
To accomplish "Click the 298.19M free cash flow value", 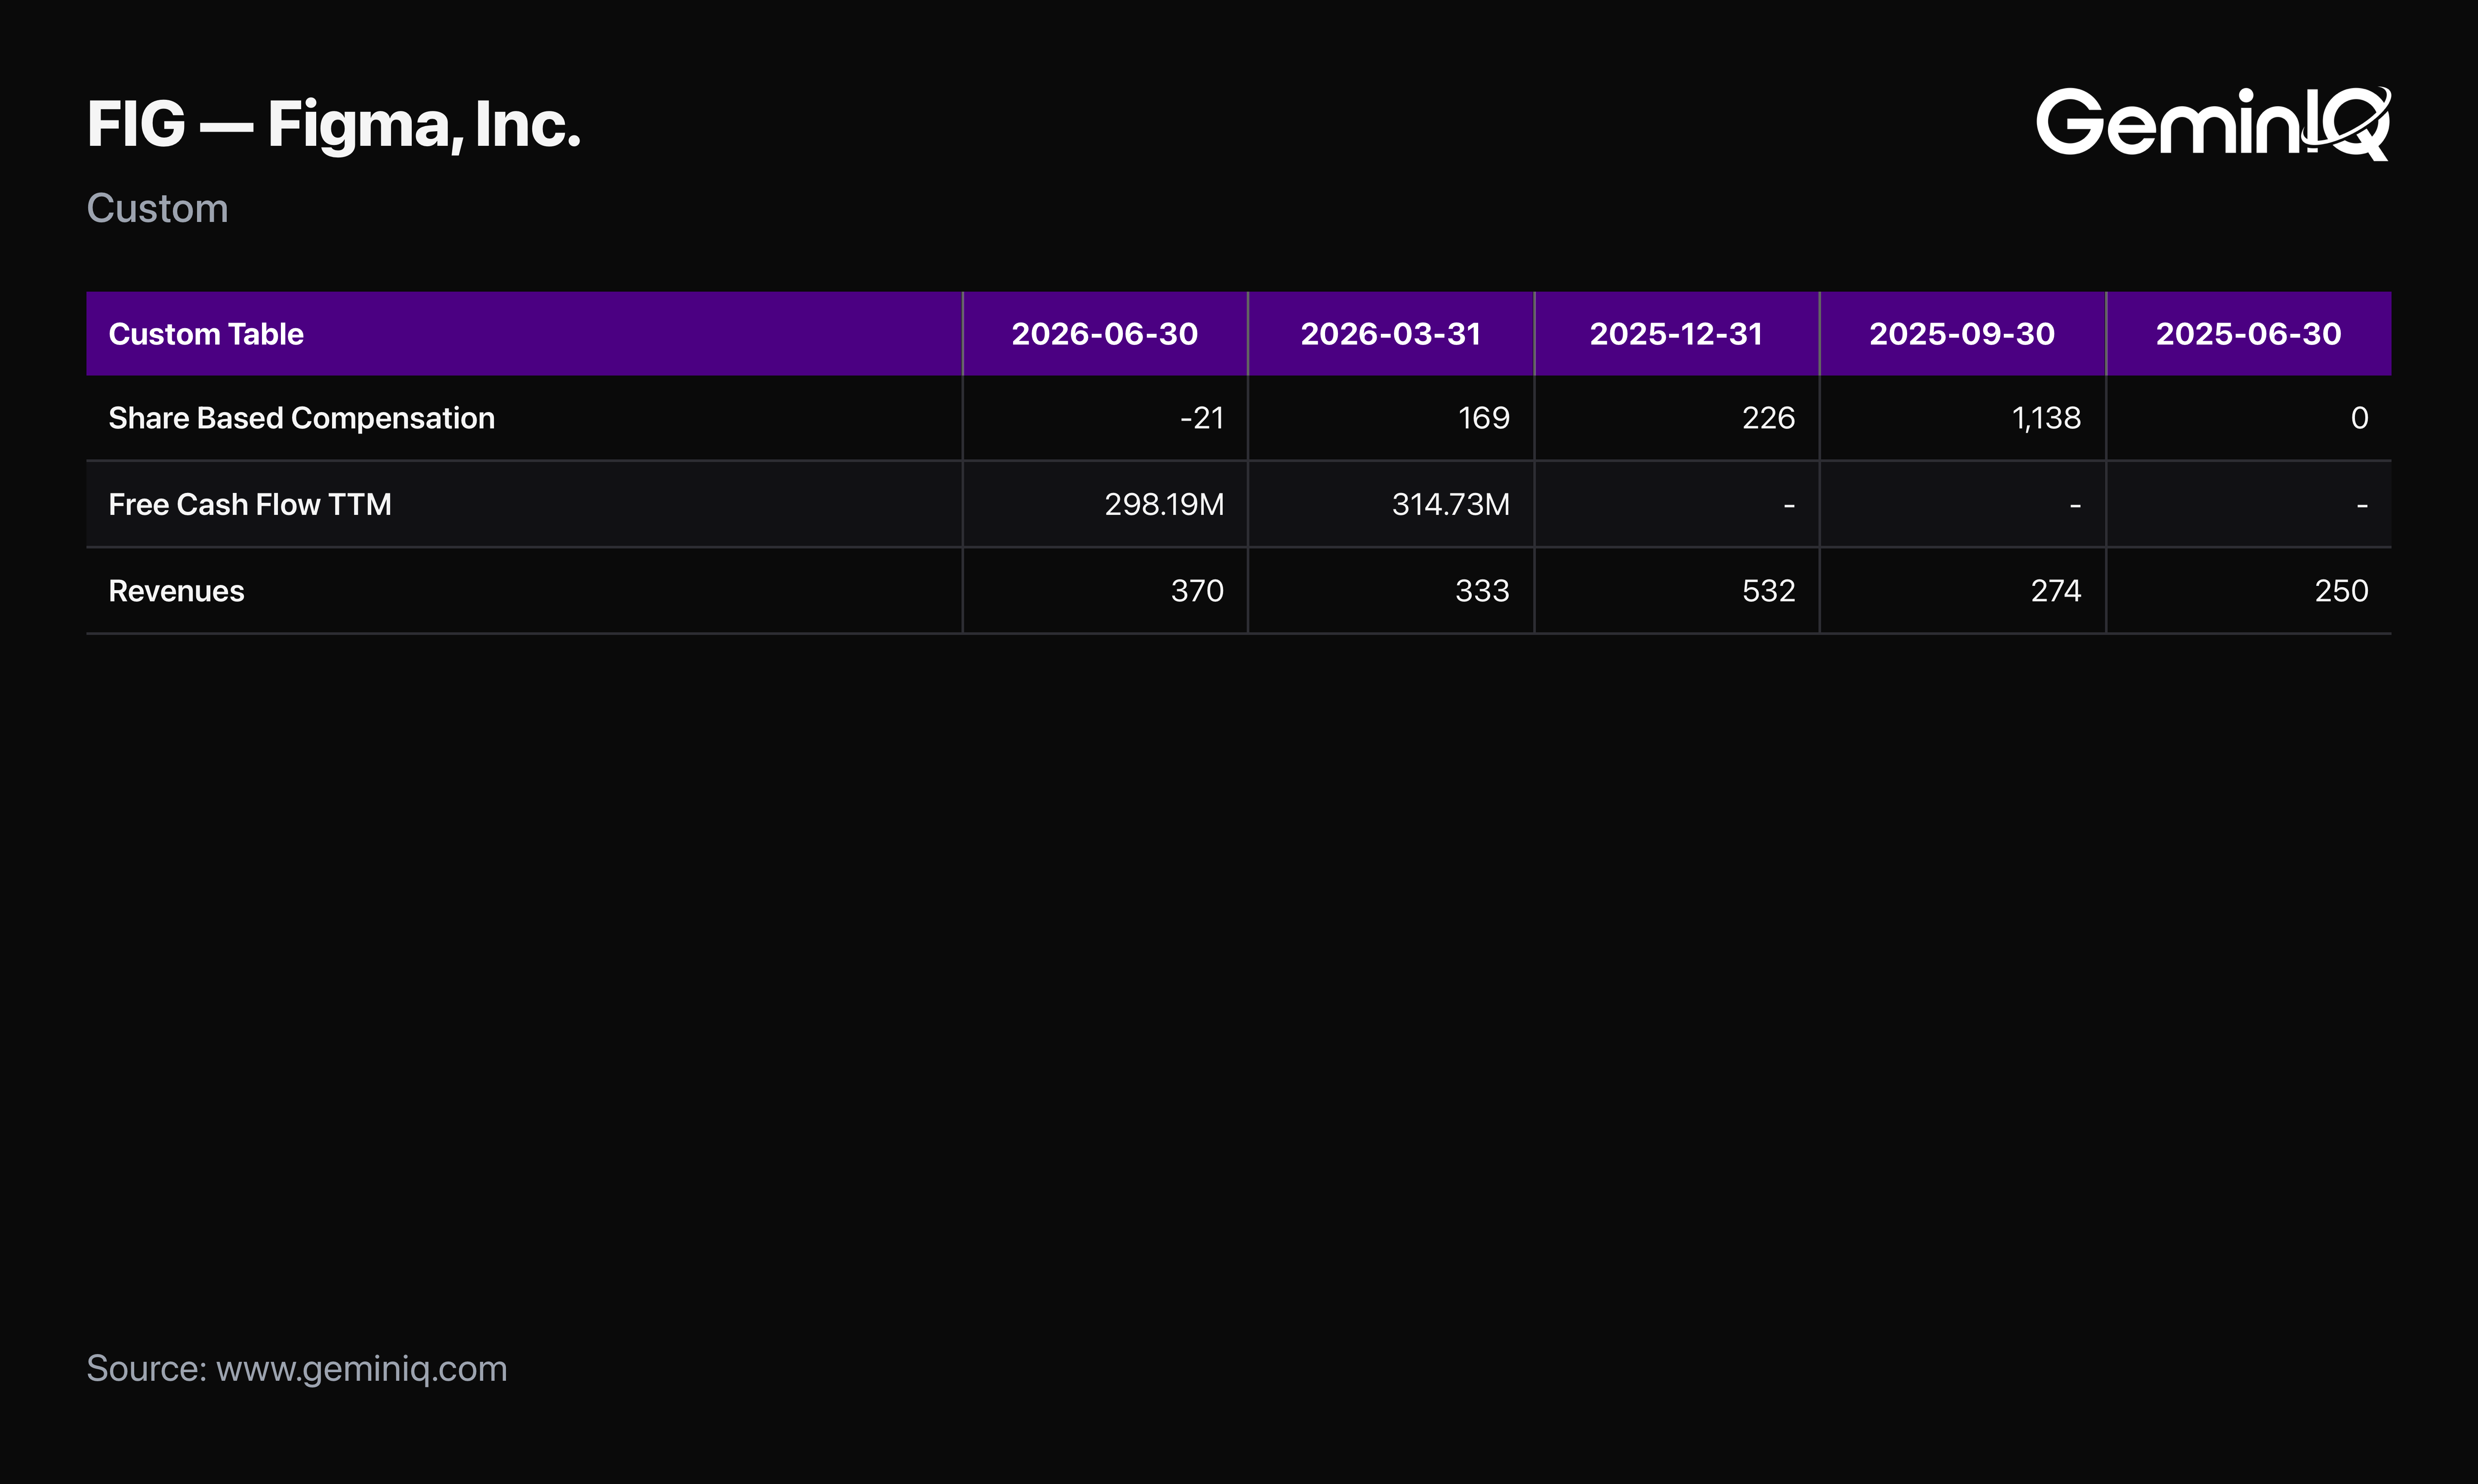I will (1164, 504).
